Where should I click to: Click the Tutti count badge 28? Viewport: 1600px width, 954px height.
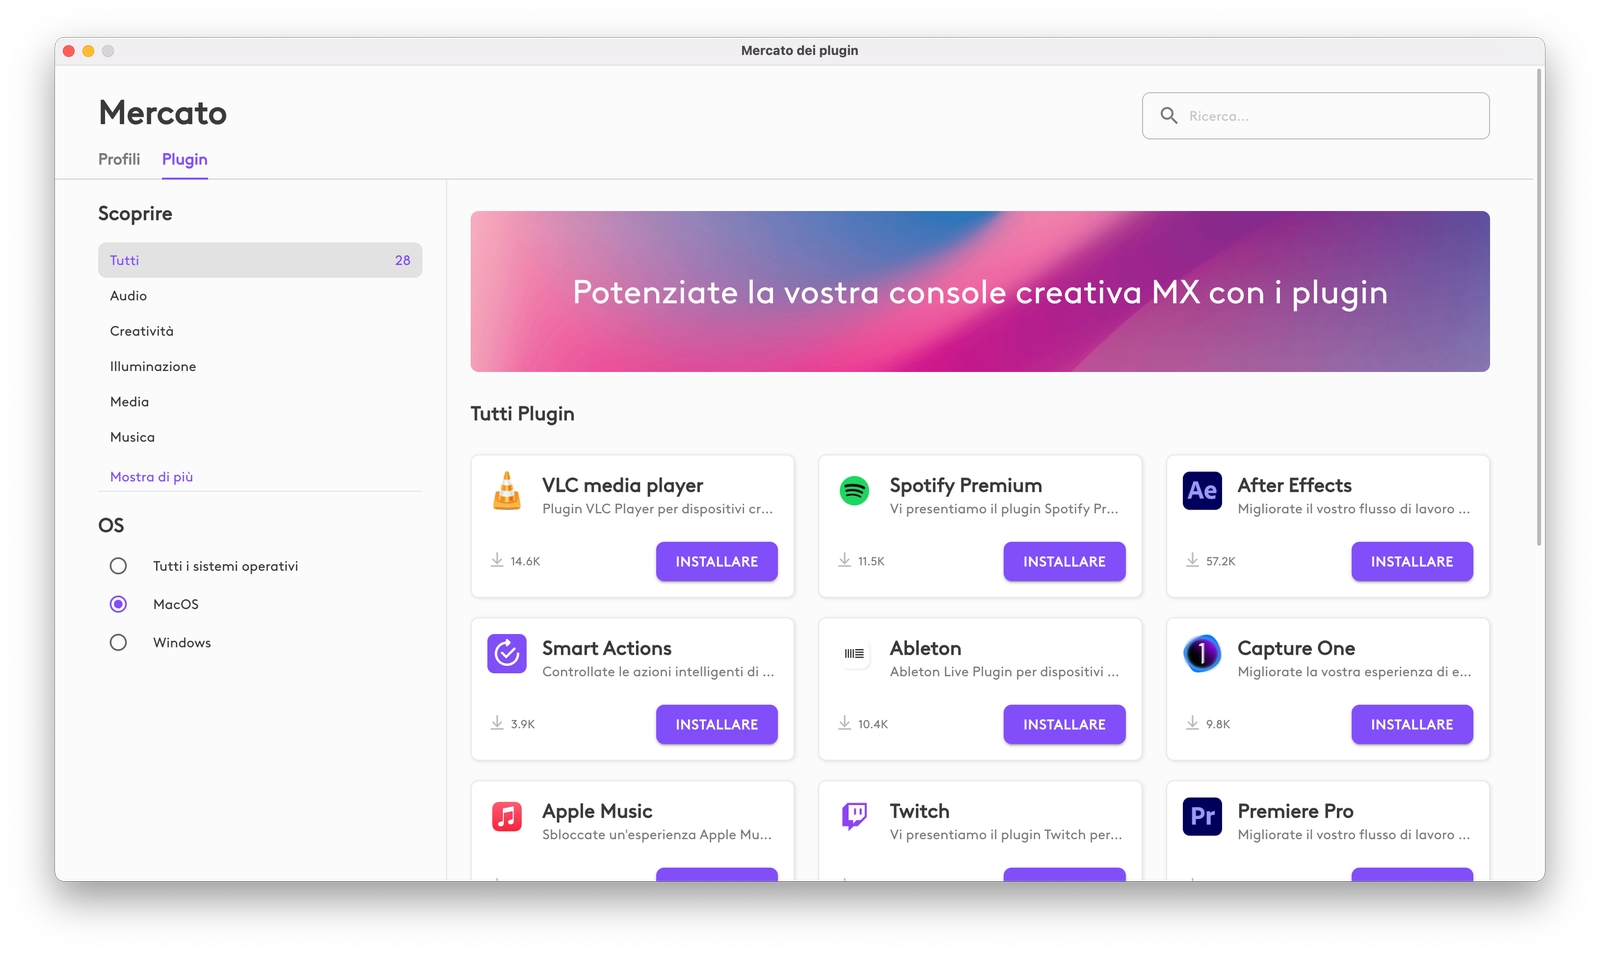coord(402,260)
